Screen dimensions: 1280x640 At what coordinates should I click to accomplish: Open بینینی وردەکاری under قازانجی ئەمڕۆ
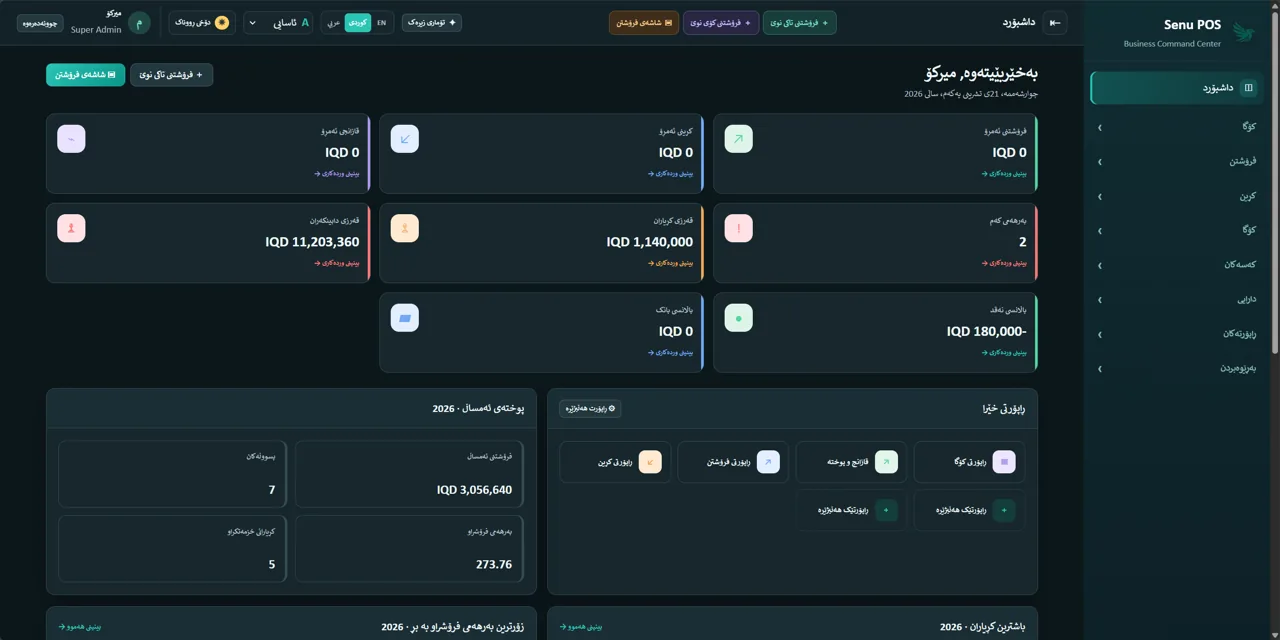click(x=337, y=173)
